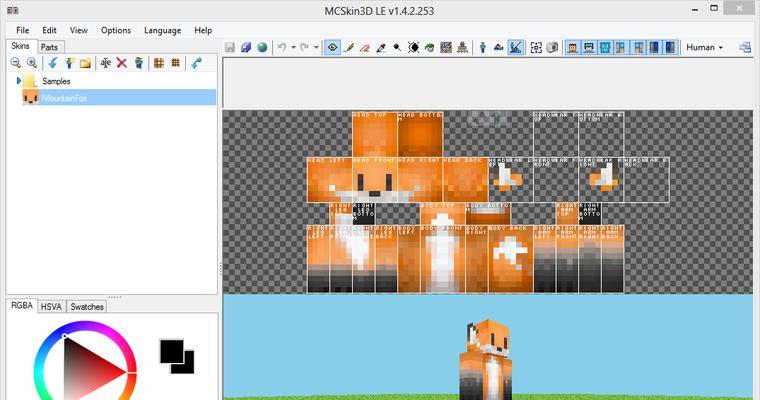Open the Undo history dropdown arrow
This screenshot has height=400, width=760.
click(293, 48)
